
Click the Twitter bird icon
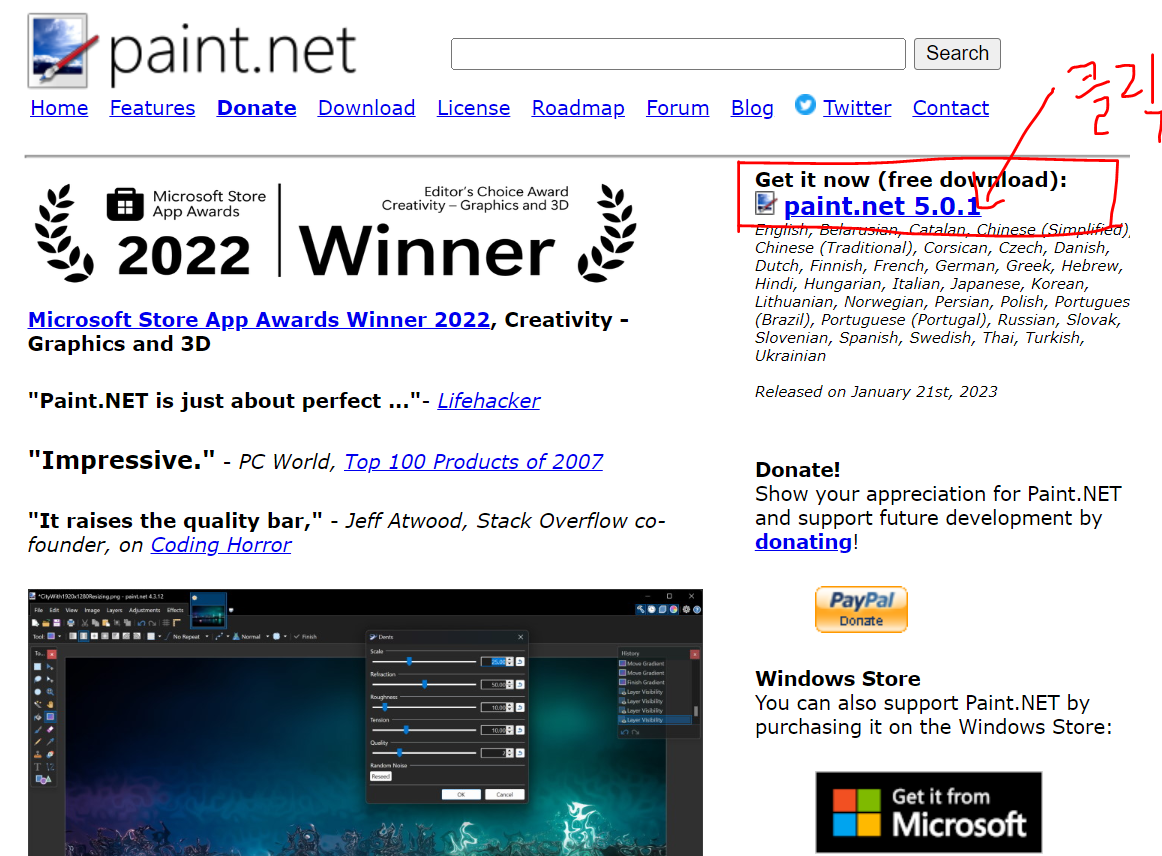[x=805, y=105]
